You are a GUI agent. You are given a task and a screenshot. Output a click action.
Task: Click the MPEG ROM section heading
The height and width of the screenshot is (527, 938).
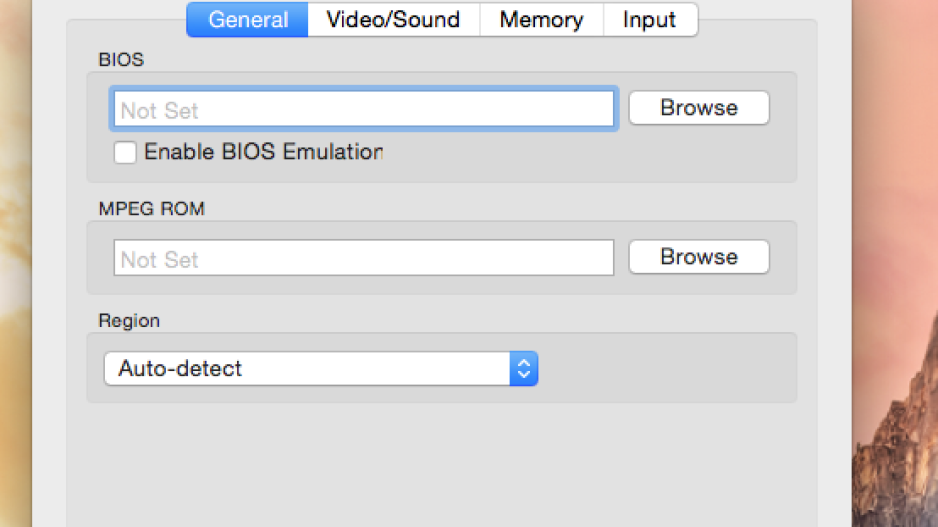tap(152, 209)
